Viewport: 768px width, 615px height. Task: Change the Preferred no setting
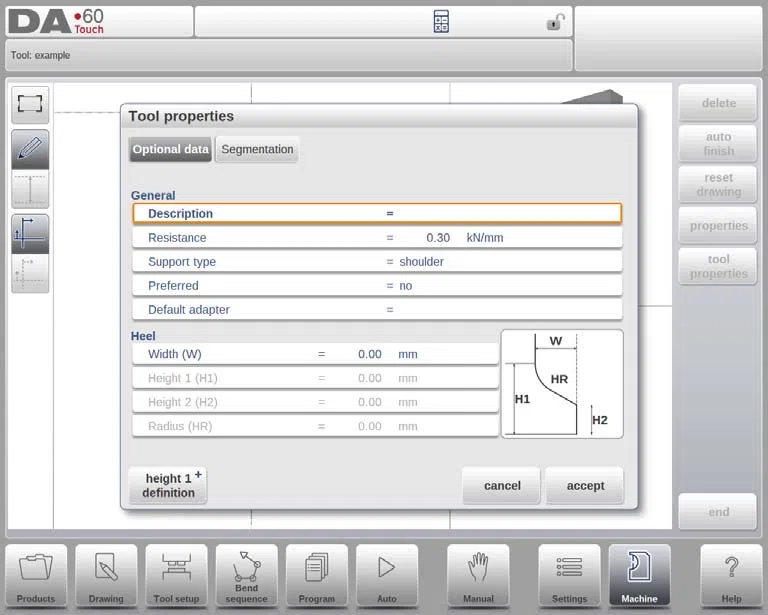[377, 285]
